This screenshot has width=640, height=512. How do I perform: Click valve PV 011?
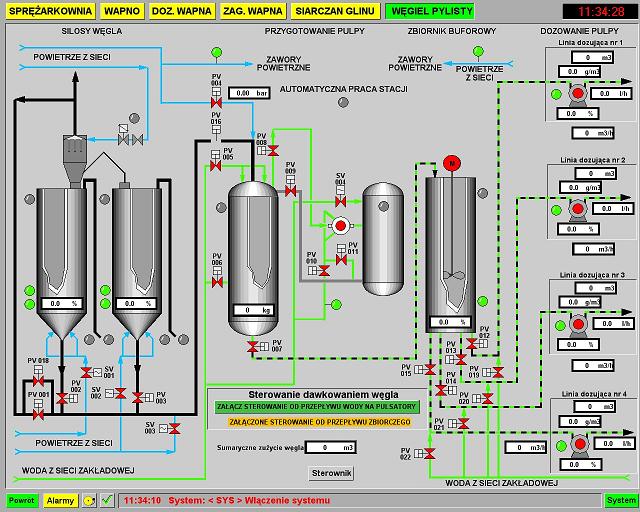(x=341, y=259)
